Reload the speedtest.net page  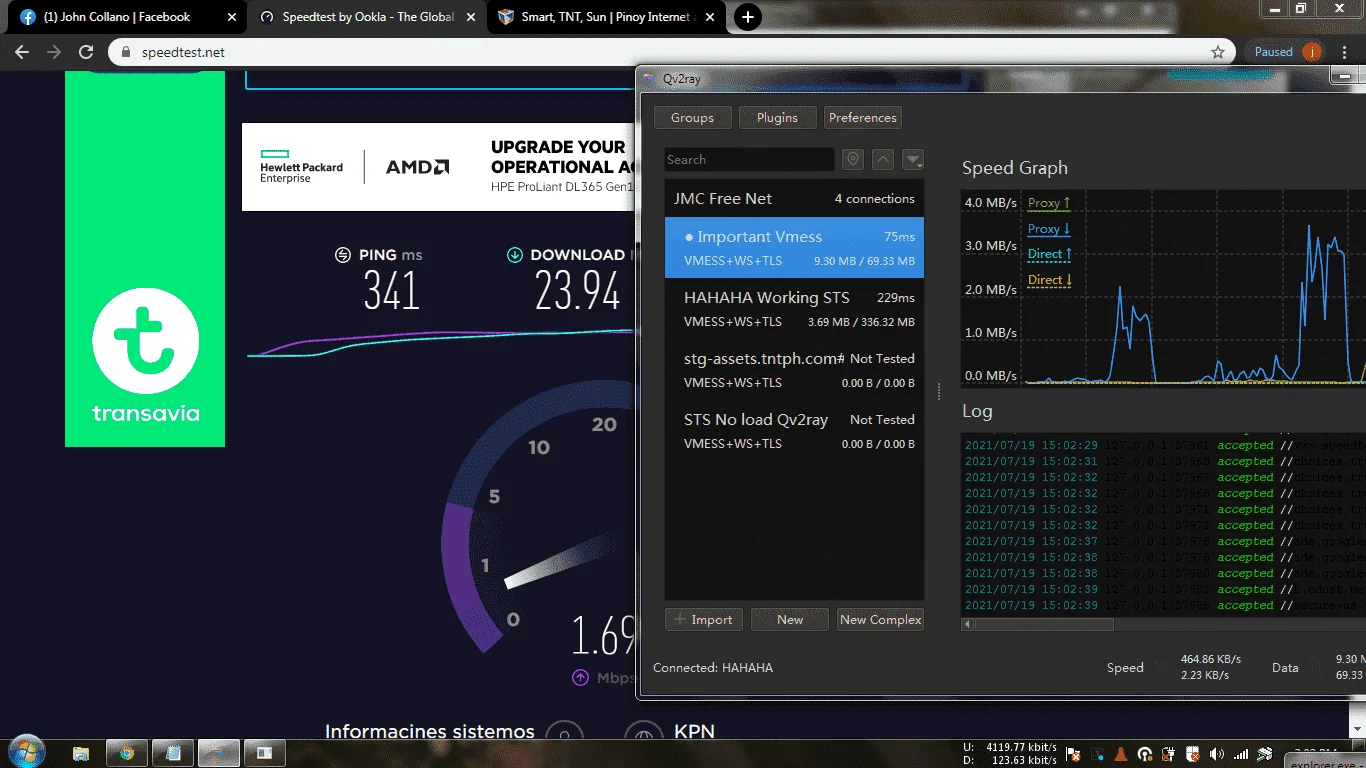pyautogui.click(x=86, y=52)
